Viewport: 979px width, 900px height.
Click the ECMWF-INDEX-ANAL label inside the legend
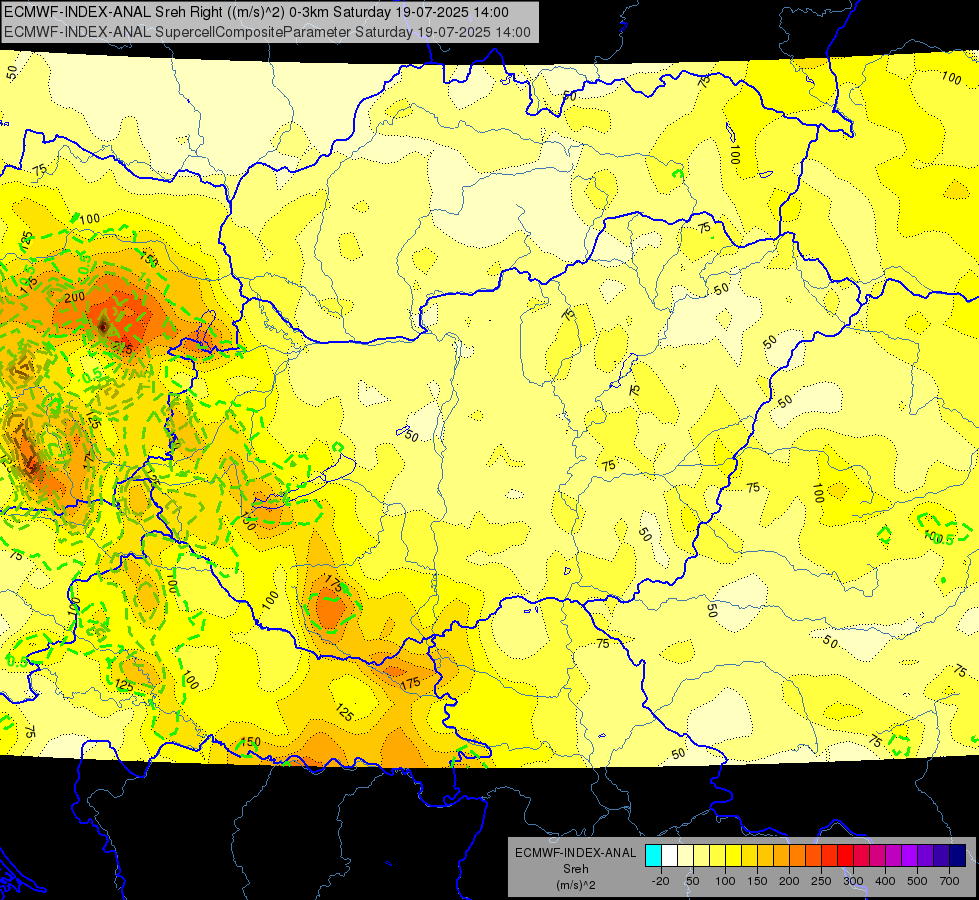575,853
